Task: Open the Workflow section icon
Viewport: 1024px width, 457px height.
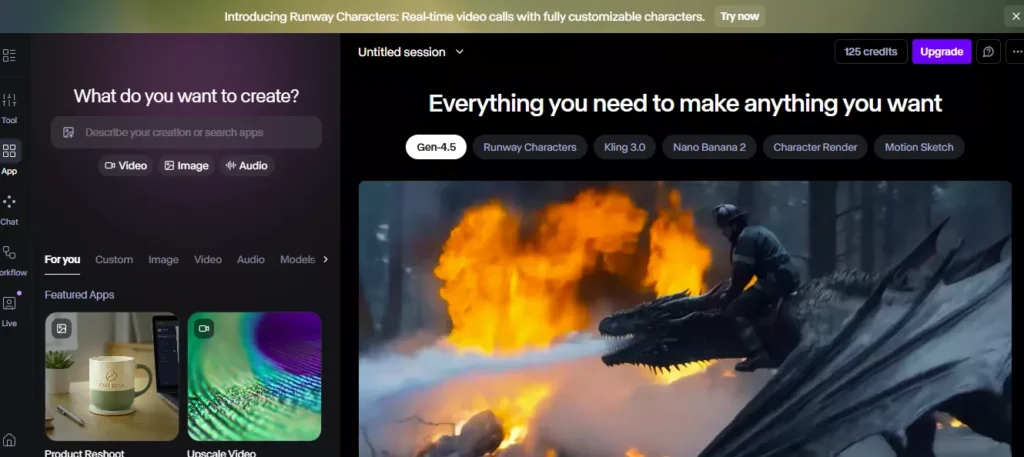Action: pos(10,254)
